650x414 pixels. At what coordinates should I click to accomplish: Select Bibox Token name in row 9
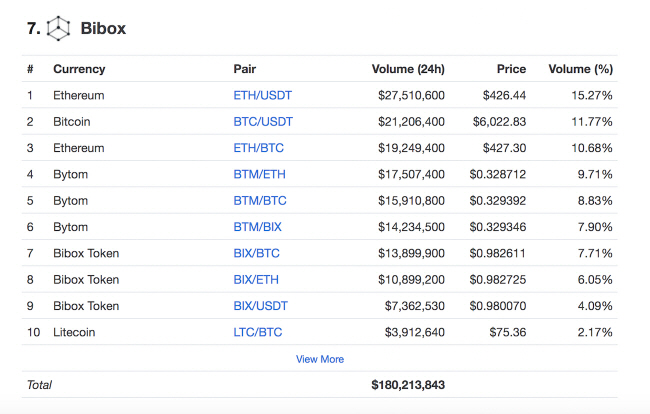86,306
